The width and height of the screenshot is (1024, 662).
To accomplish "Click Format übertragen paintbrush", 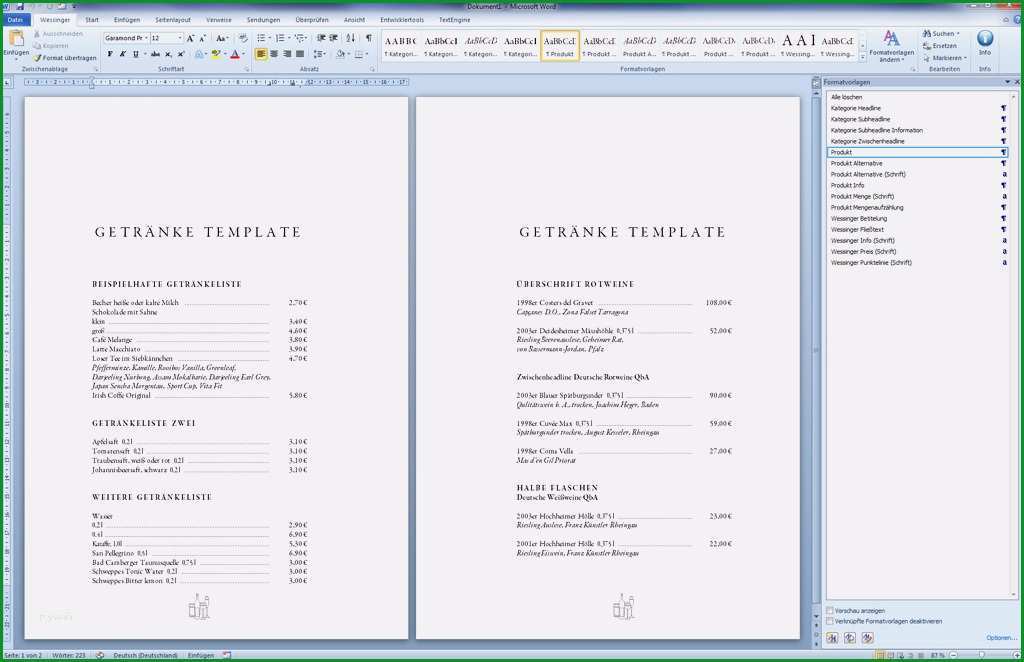I will click(65, 58).
